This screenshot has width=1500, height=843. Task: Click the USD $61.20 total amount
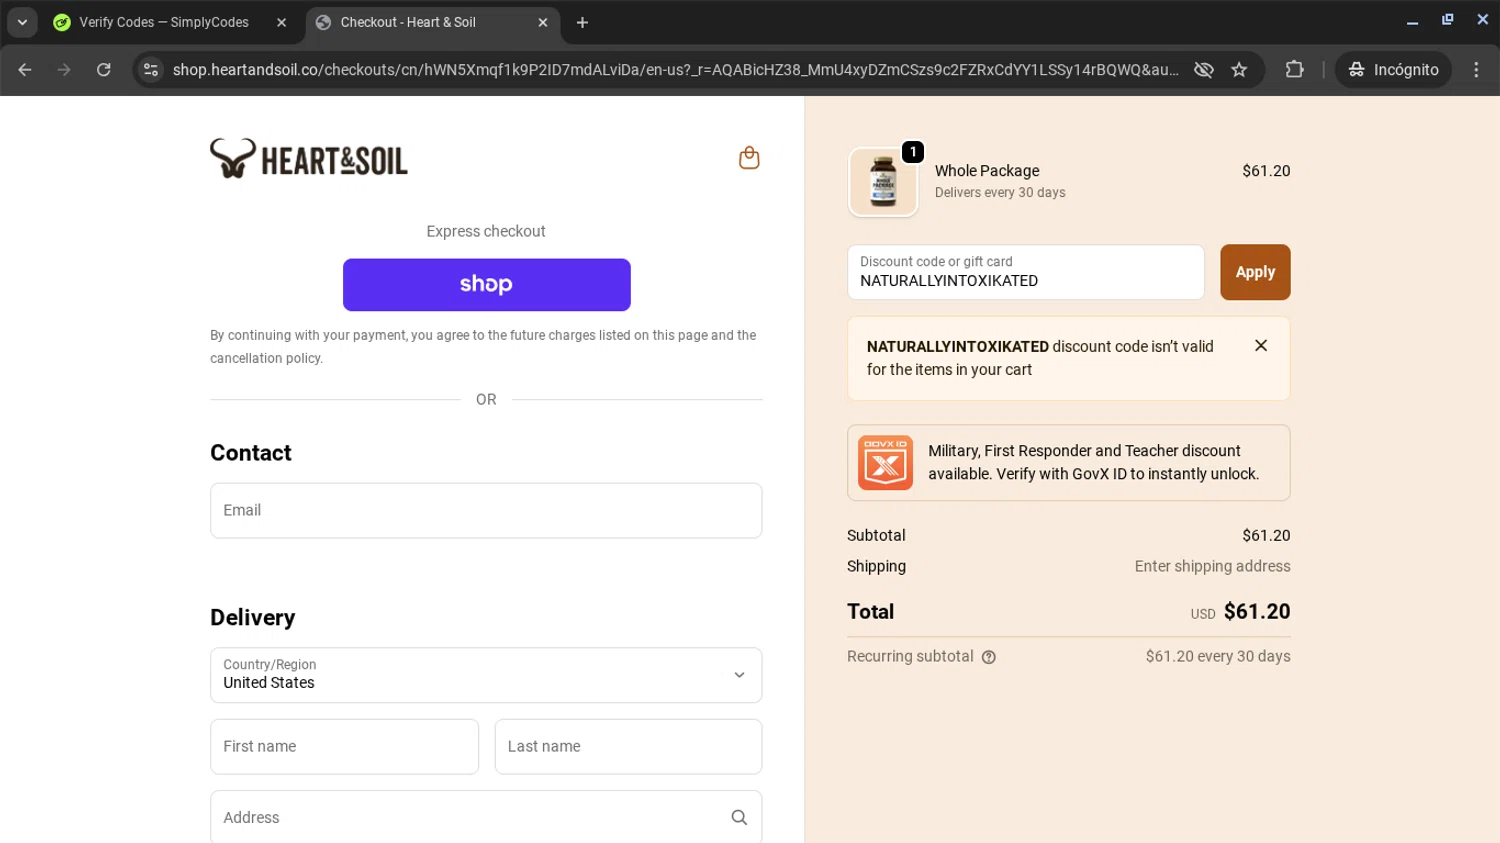pyautogui.click(x=1240, y=612)
